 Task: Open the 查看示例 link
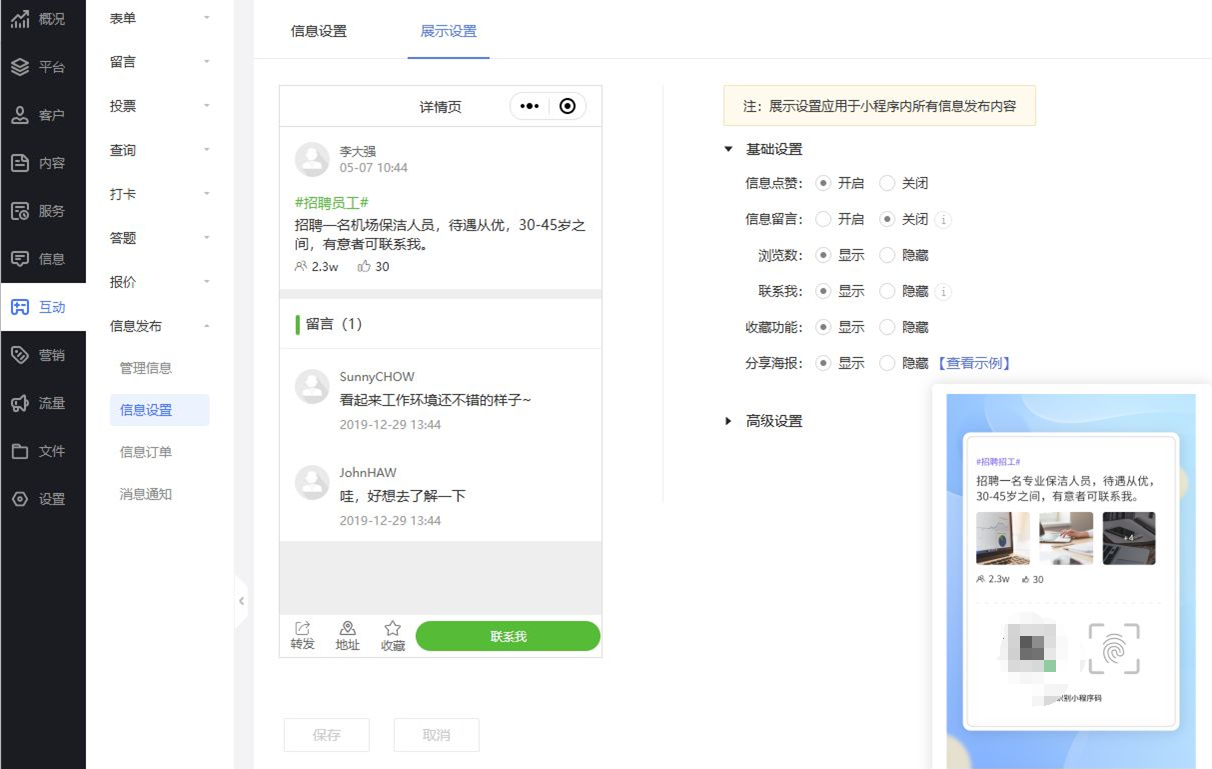(x=974, y=364)
